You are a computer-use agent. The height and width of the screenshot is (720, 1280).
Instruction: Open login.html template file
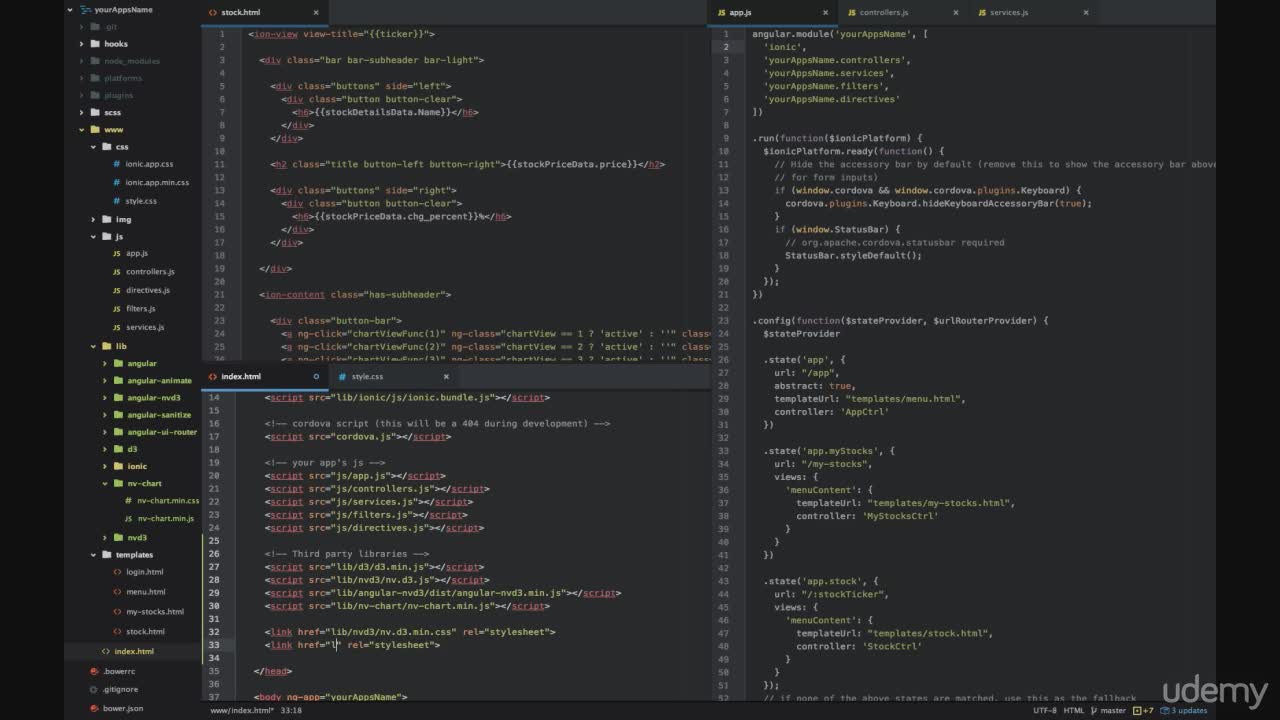145,572
